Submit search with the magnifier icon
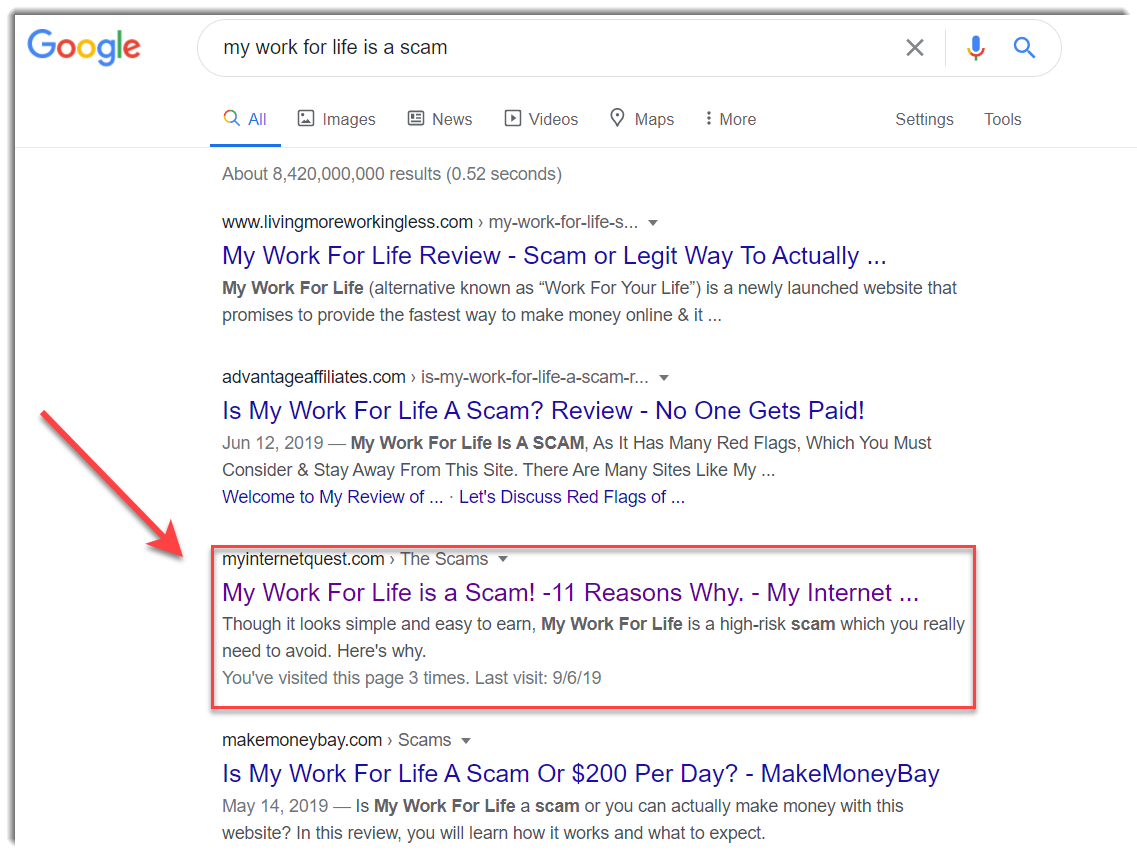Viewport: 1137px width, 853px height. coord(1024,48)
